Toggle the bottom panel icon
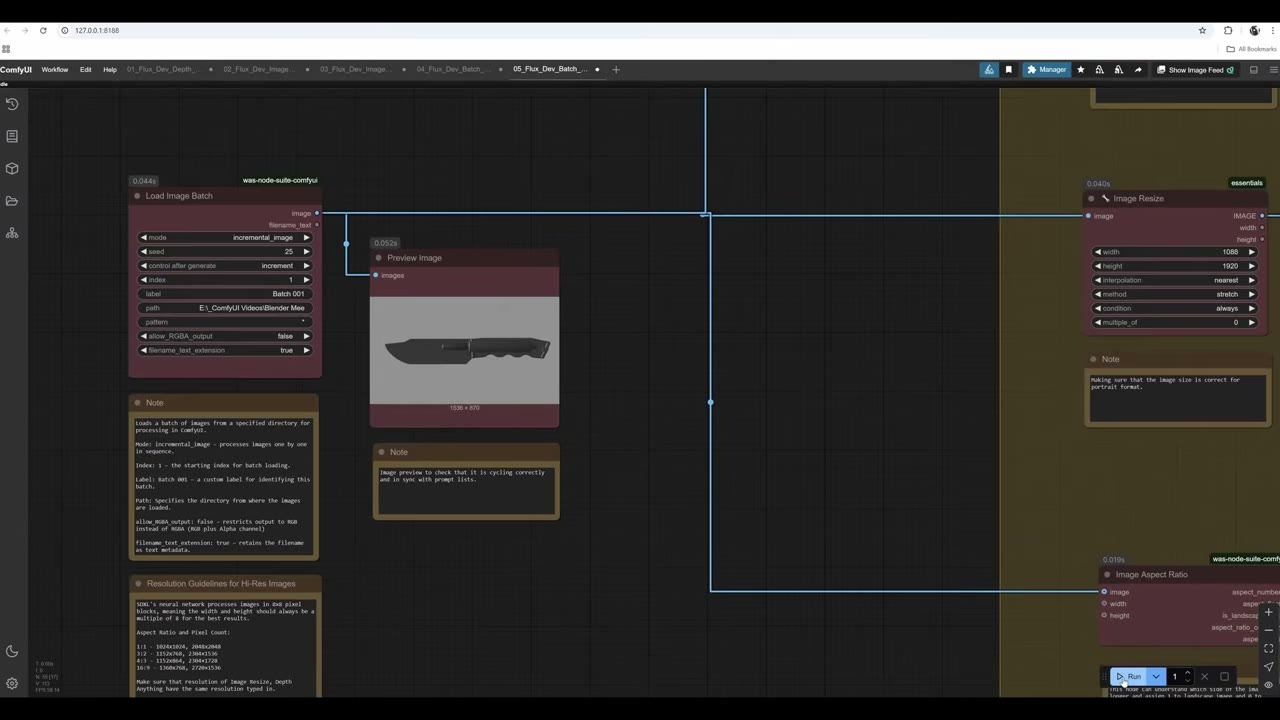 pos(1253,70)
